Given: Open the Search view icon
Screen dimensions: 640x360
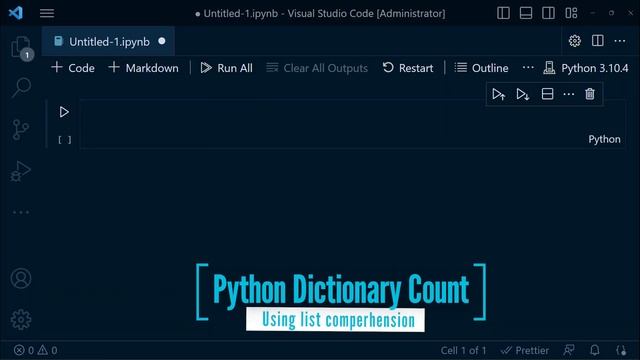Looking at the screenshot, I should point(21,87).
